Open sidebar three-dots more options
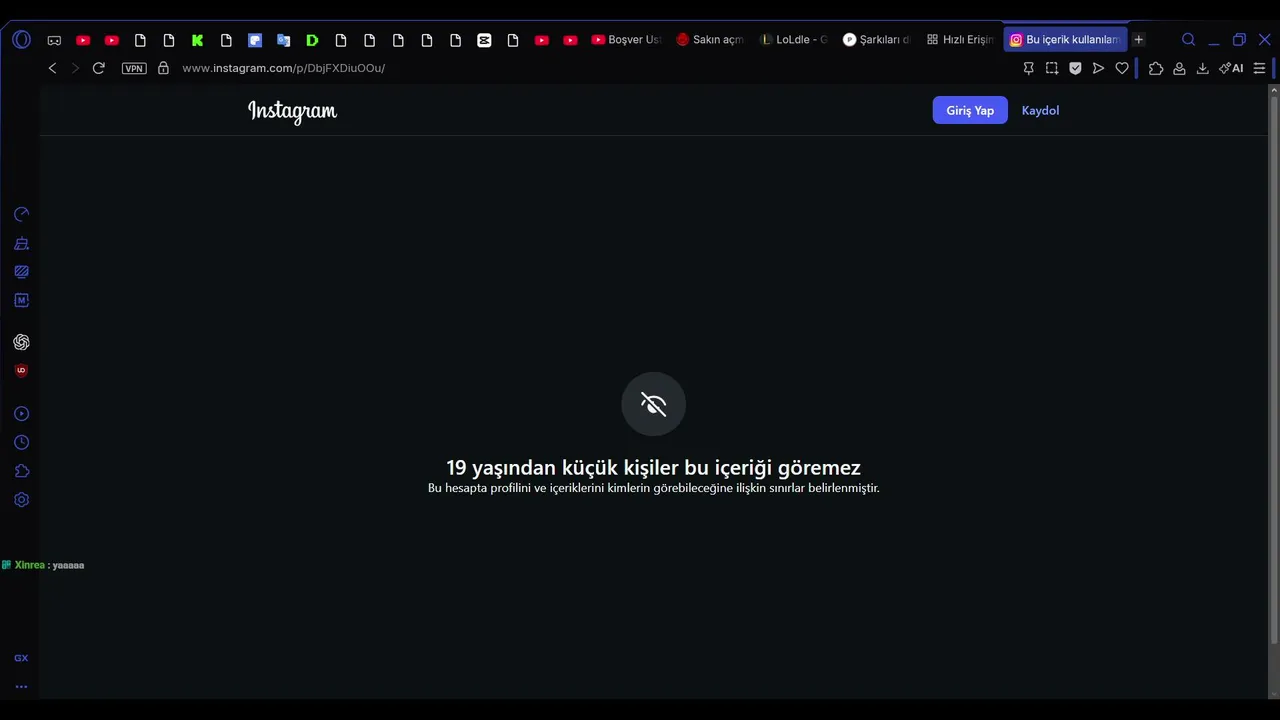This screenshot has width=1280, height=720. coord(21,687)
